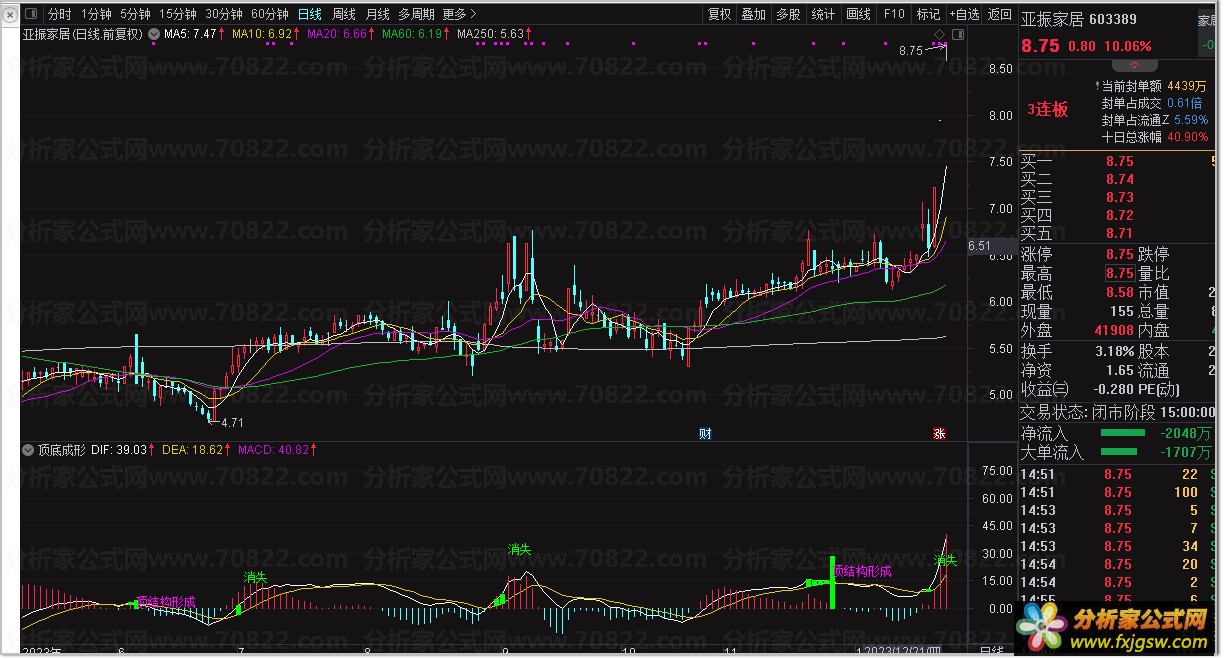
Task: Click the 6.51 price axis marker
Action: point(981,246)
